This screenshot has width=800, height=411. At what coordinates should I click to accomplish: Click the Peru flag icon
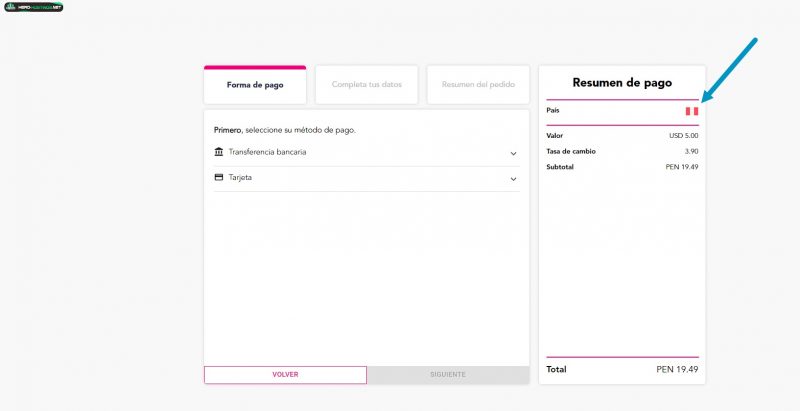[x=691, y=111]
